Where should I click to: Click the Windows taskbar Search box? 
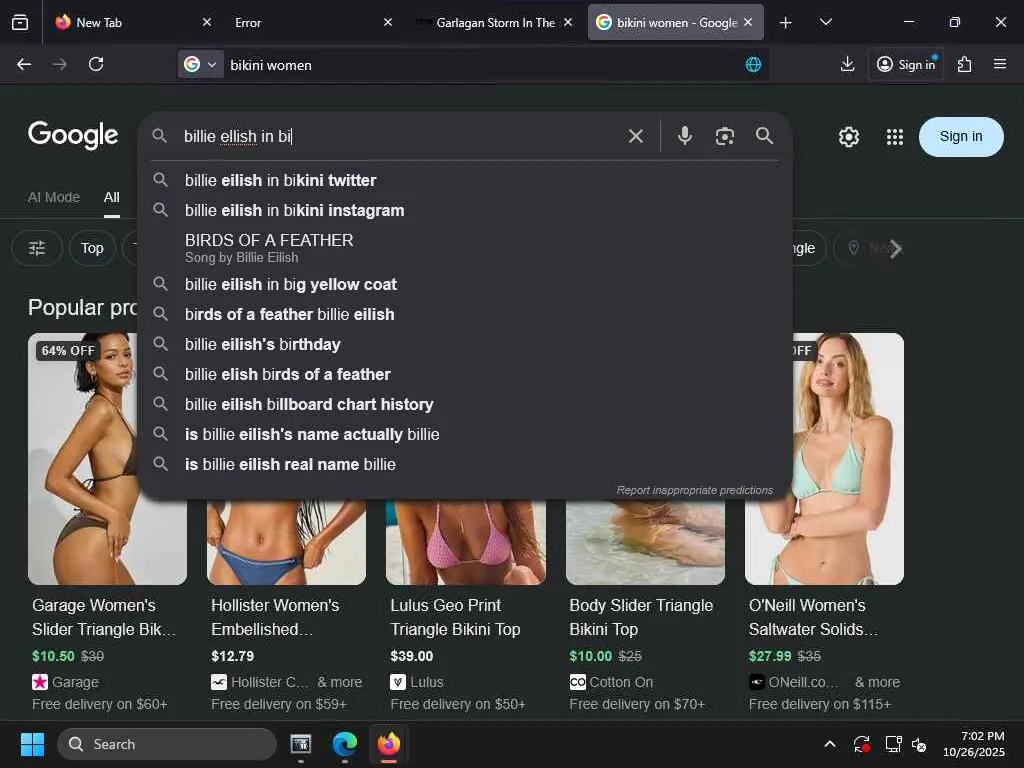(x=167, y=744)
